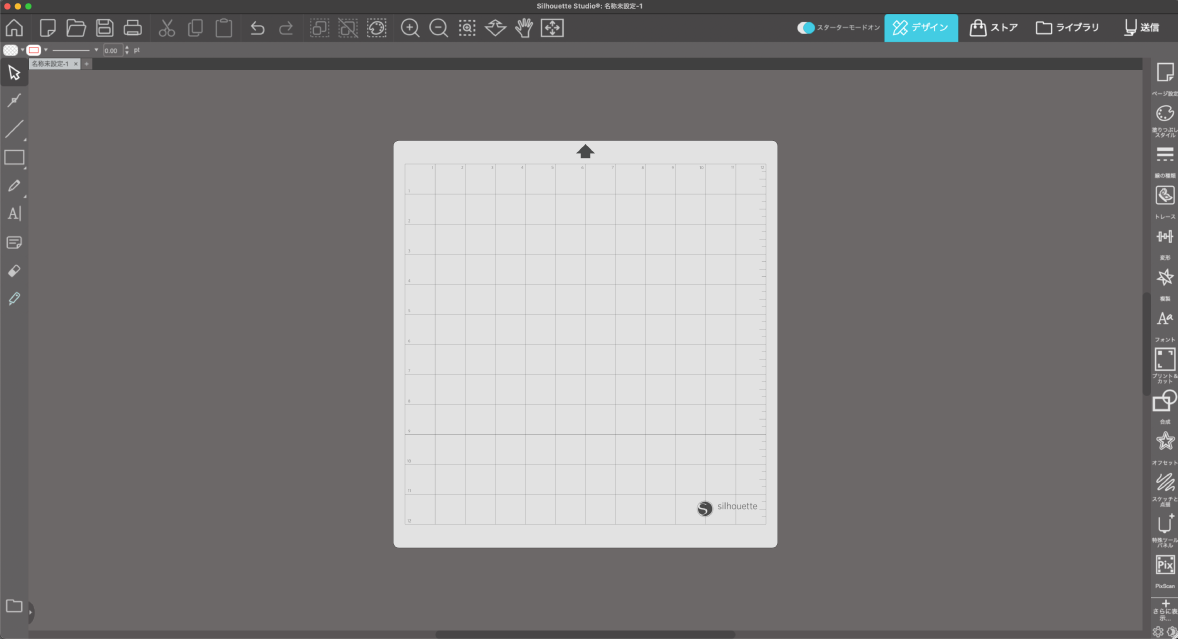This screenshot has height=639, width=1178.
Task: Open the Page Setup (ページ設定) panel
Action: click(x=1165, y=72)
